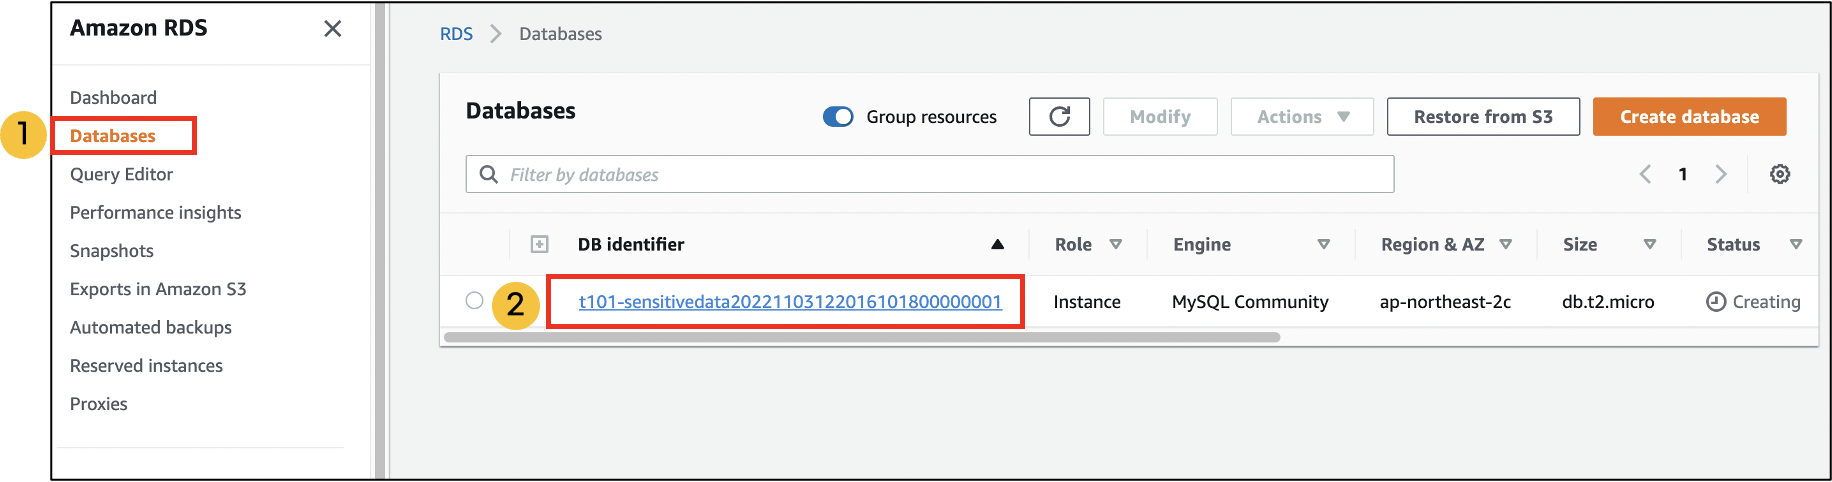This screenshot has height=482, width=1832.
Task: Sort by the Region & AZ column
Action: tap(1506, 244)
